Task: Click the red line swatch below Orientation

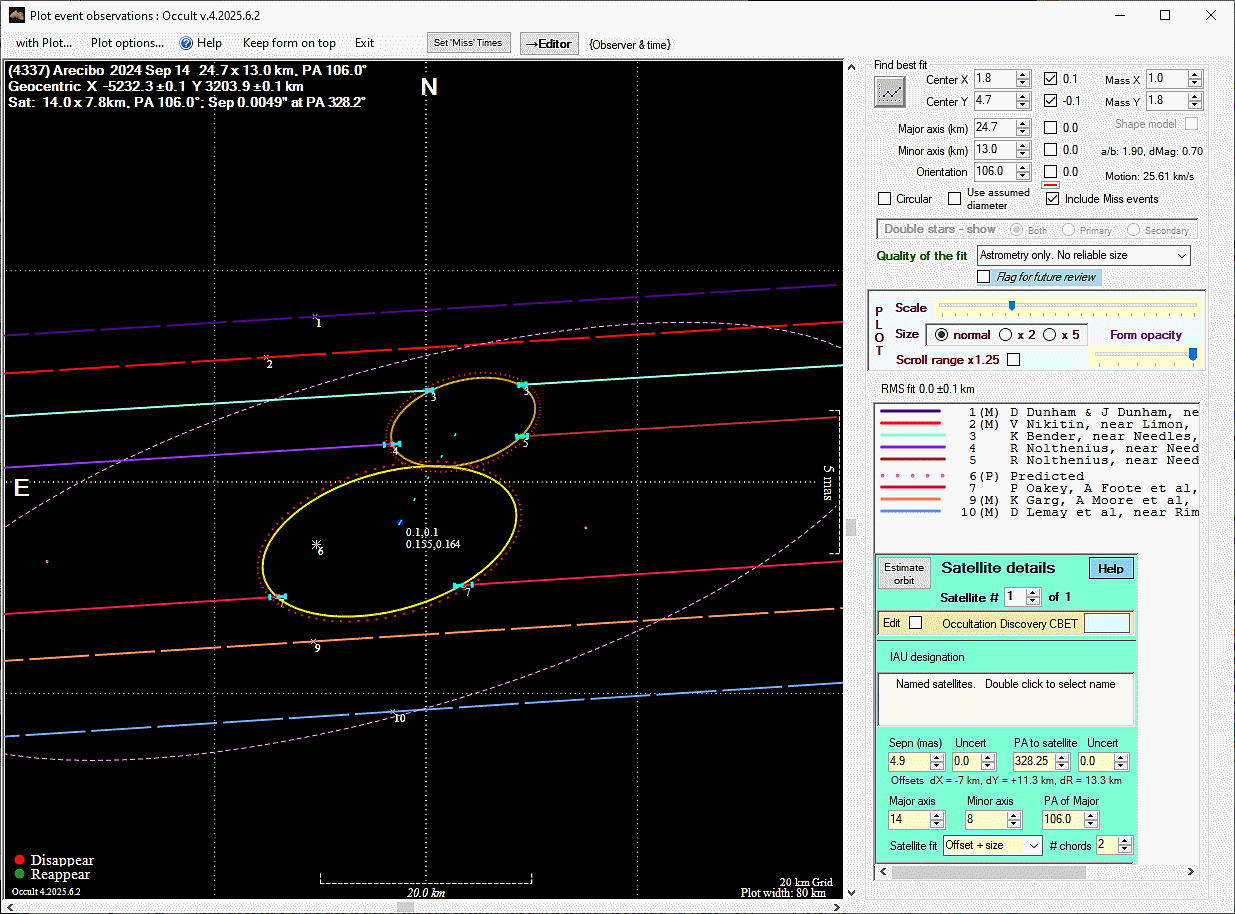Action: [1050, 185]
